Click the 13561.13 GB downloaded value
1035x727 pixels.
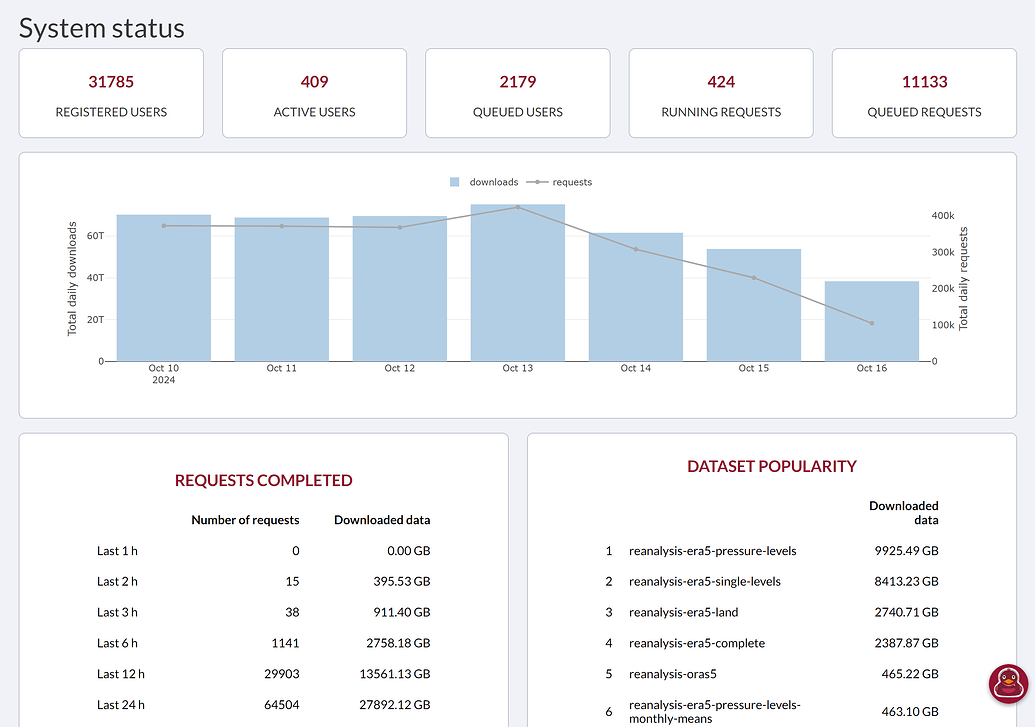pos(395,674)
